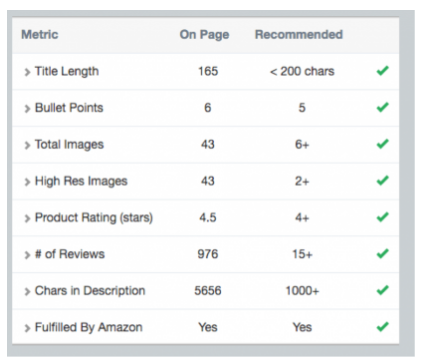The height and width of the screenshot is (363, 422).
Task: Click green checkmark for # of Reviews
Action: [383, 254]
